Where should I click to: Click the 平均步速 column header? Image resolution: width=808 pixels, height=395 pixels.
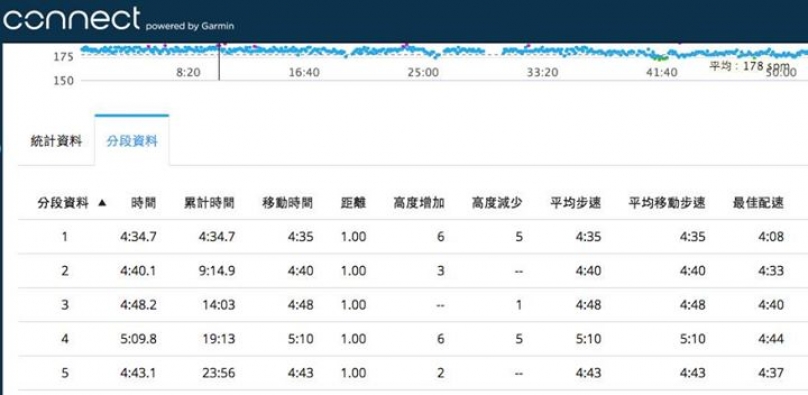pos(576,203)
